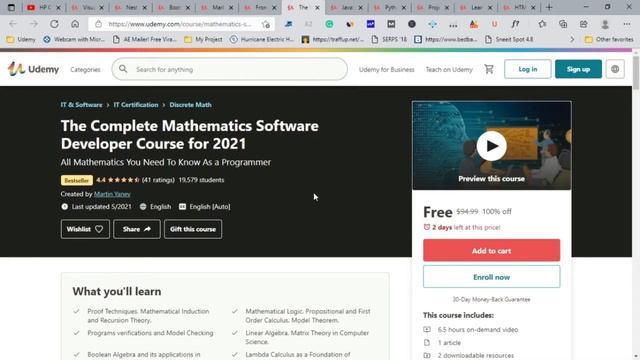Click the f? extension icon
Viewport: 640px width, 360px height.
pos(515,24)
